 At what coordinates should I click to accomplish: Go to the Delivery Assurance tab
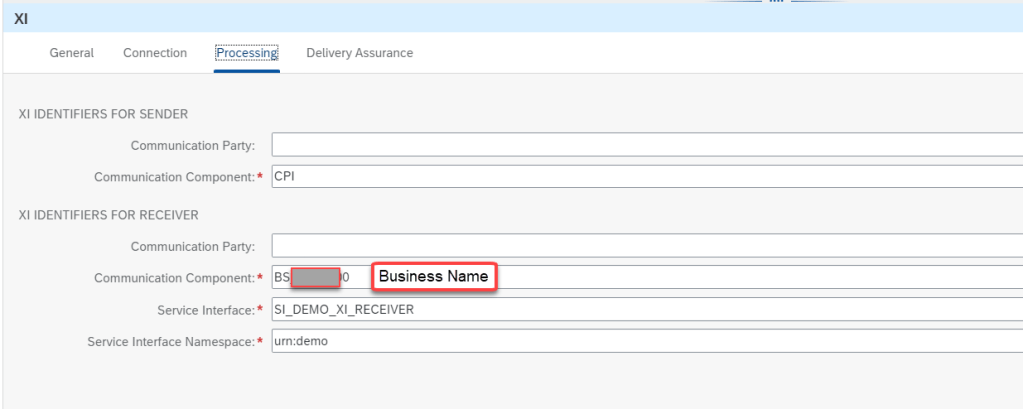tap(359, 53)
